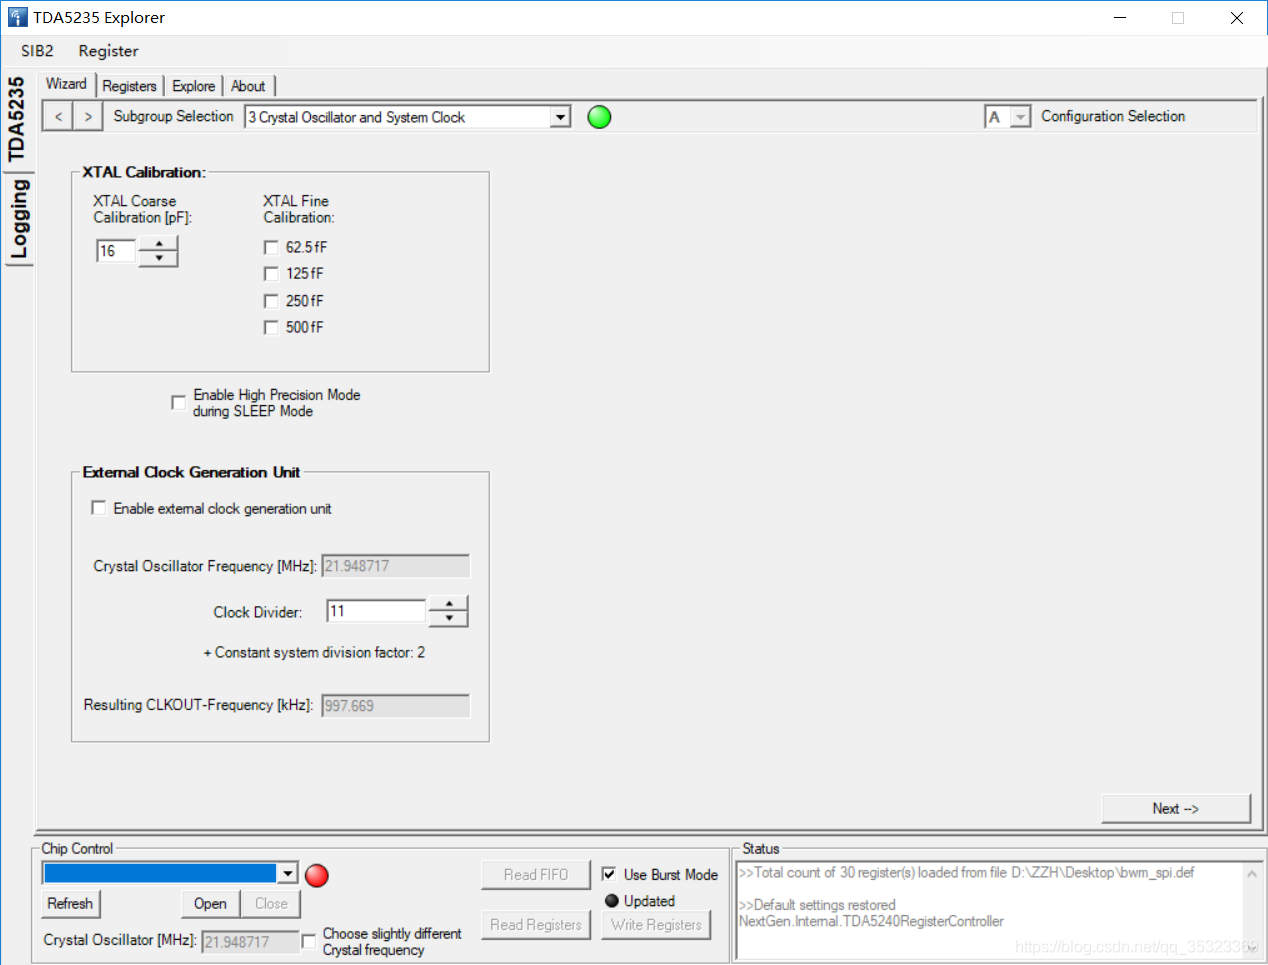Viewport: 1268px width, 965px height.
Task: Select the TDA5235 vertical side tab
Action: [x=16, y=119]
